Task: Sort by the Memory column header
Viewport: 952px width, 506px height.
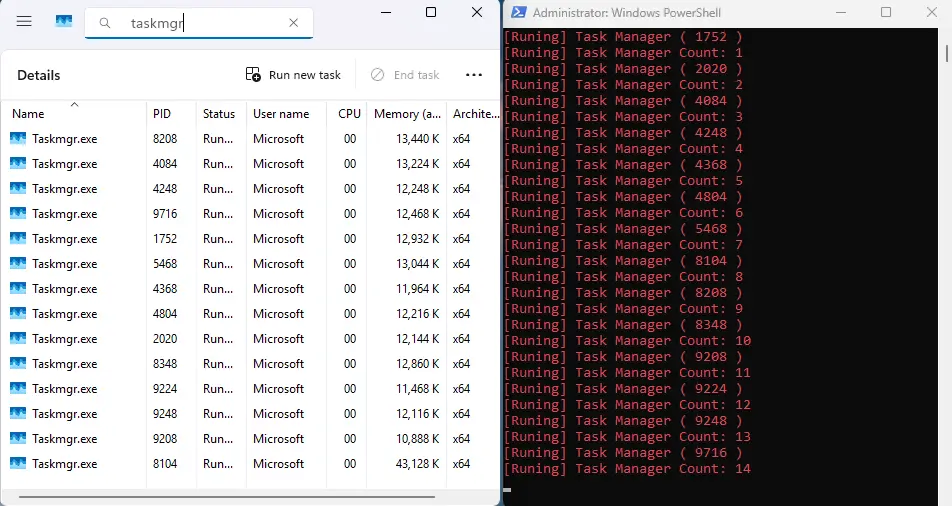Action: click(407, 114)
